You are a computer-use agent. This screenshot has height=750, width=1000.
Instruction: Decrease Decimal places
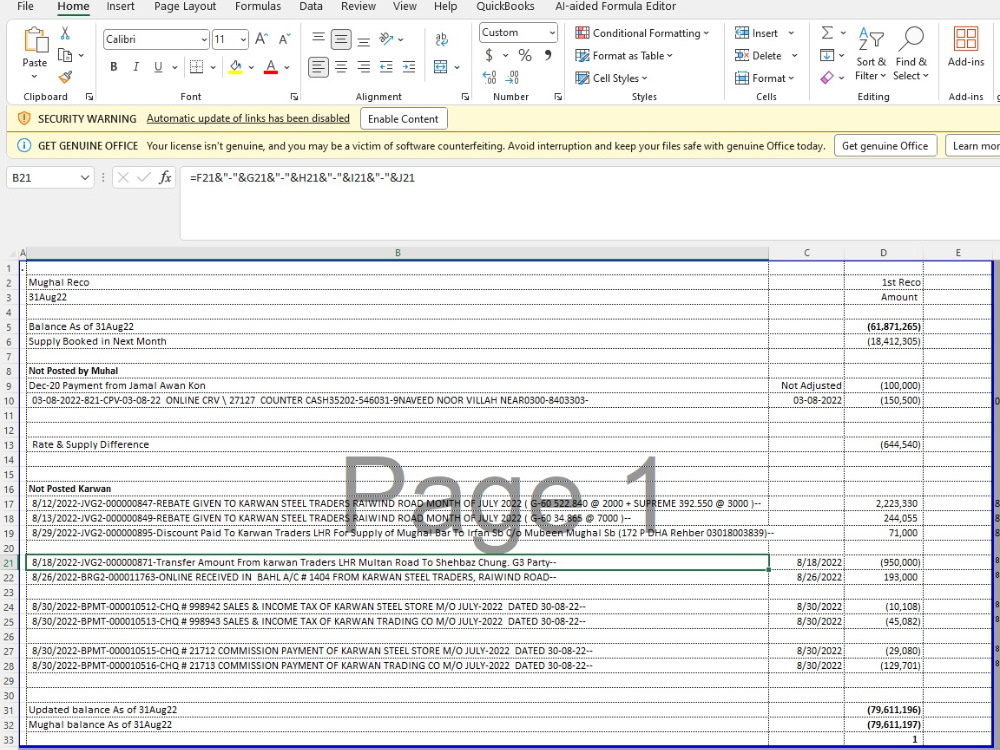click(x=511, y=78)
